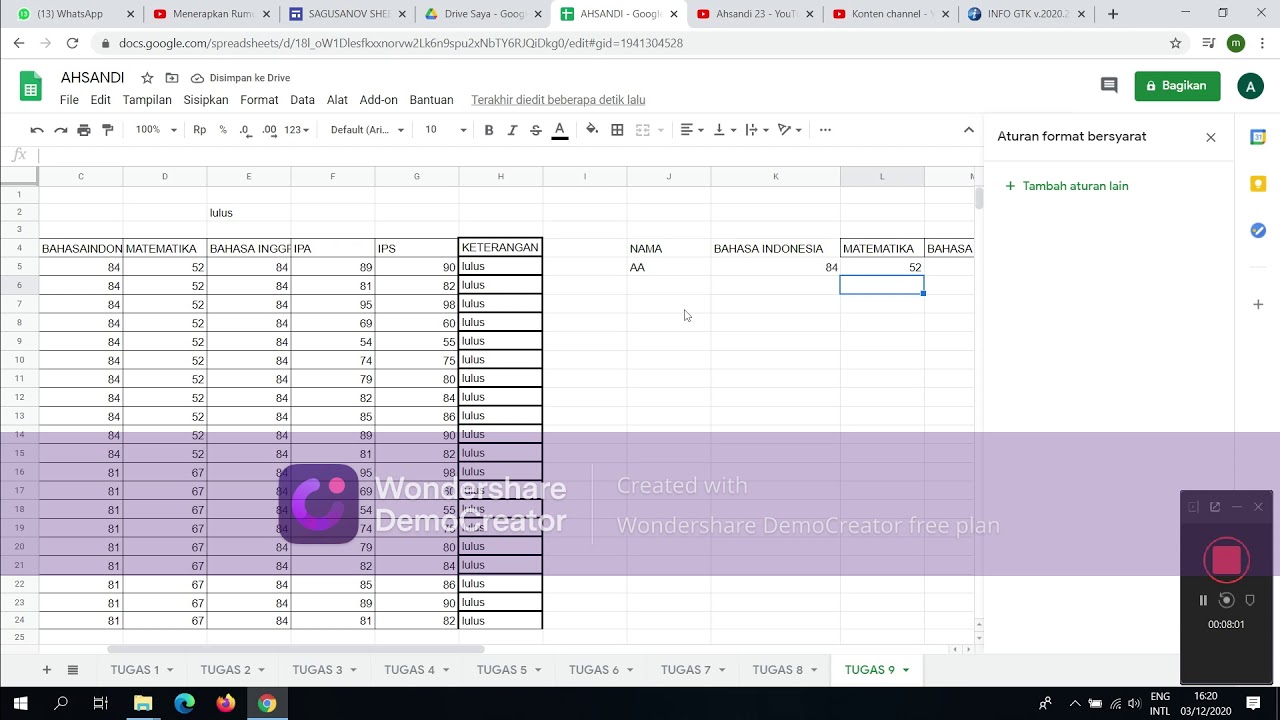Toggle bold formatting
The image size is (1280, 720).
489,130
